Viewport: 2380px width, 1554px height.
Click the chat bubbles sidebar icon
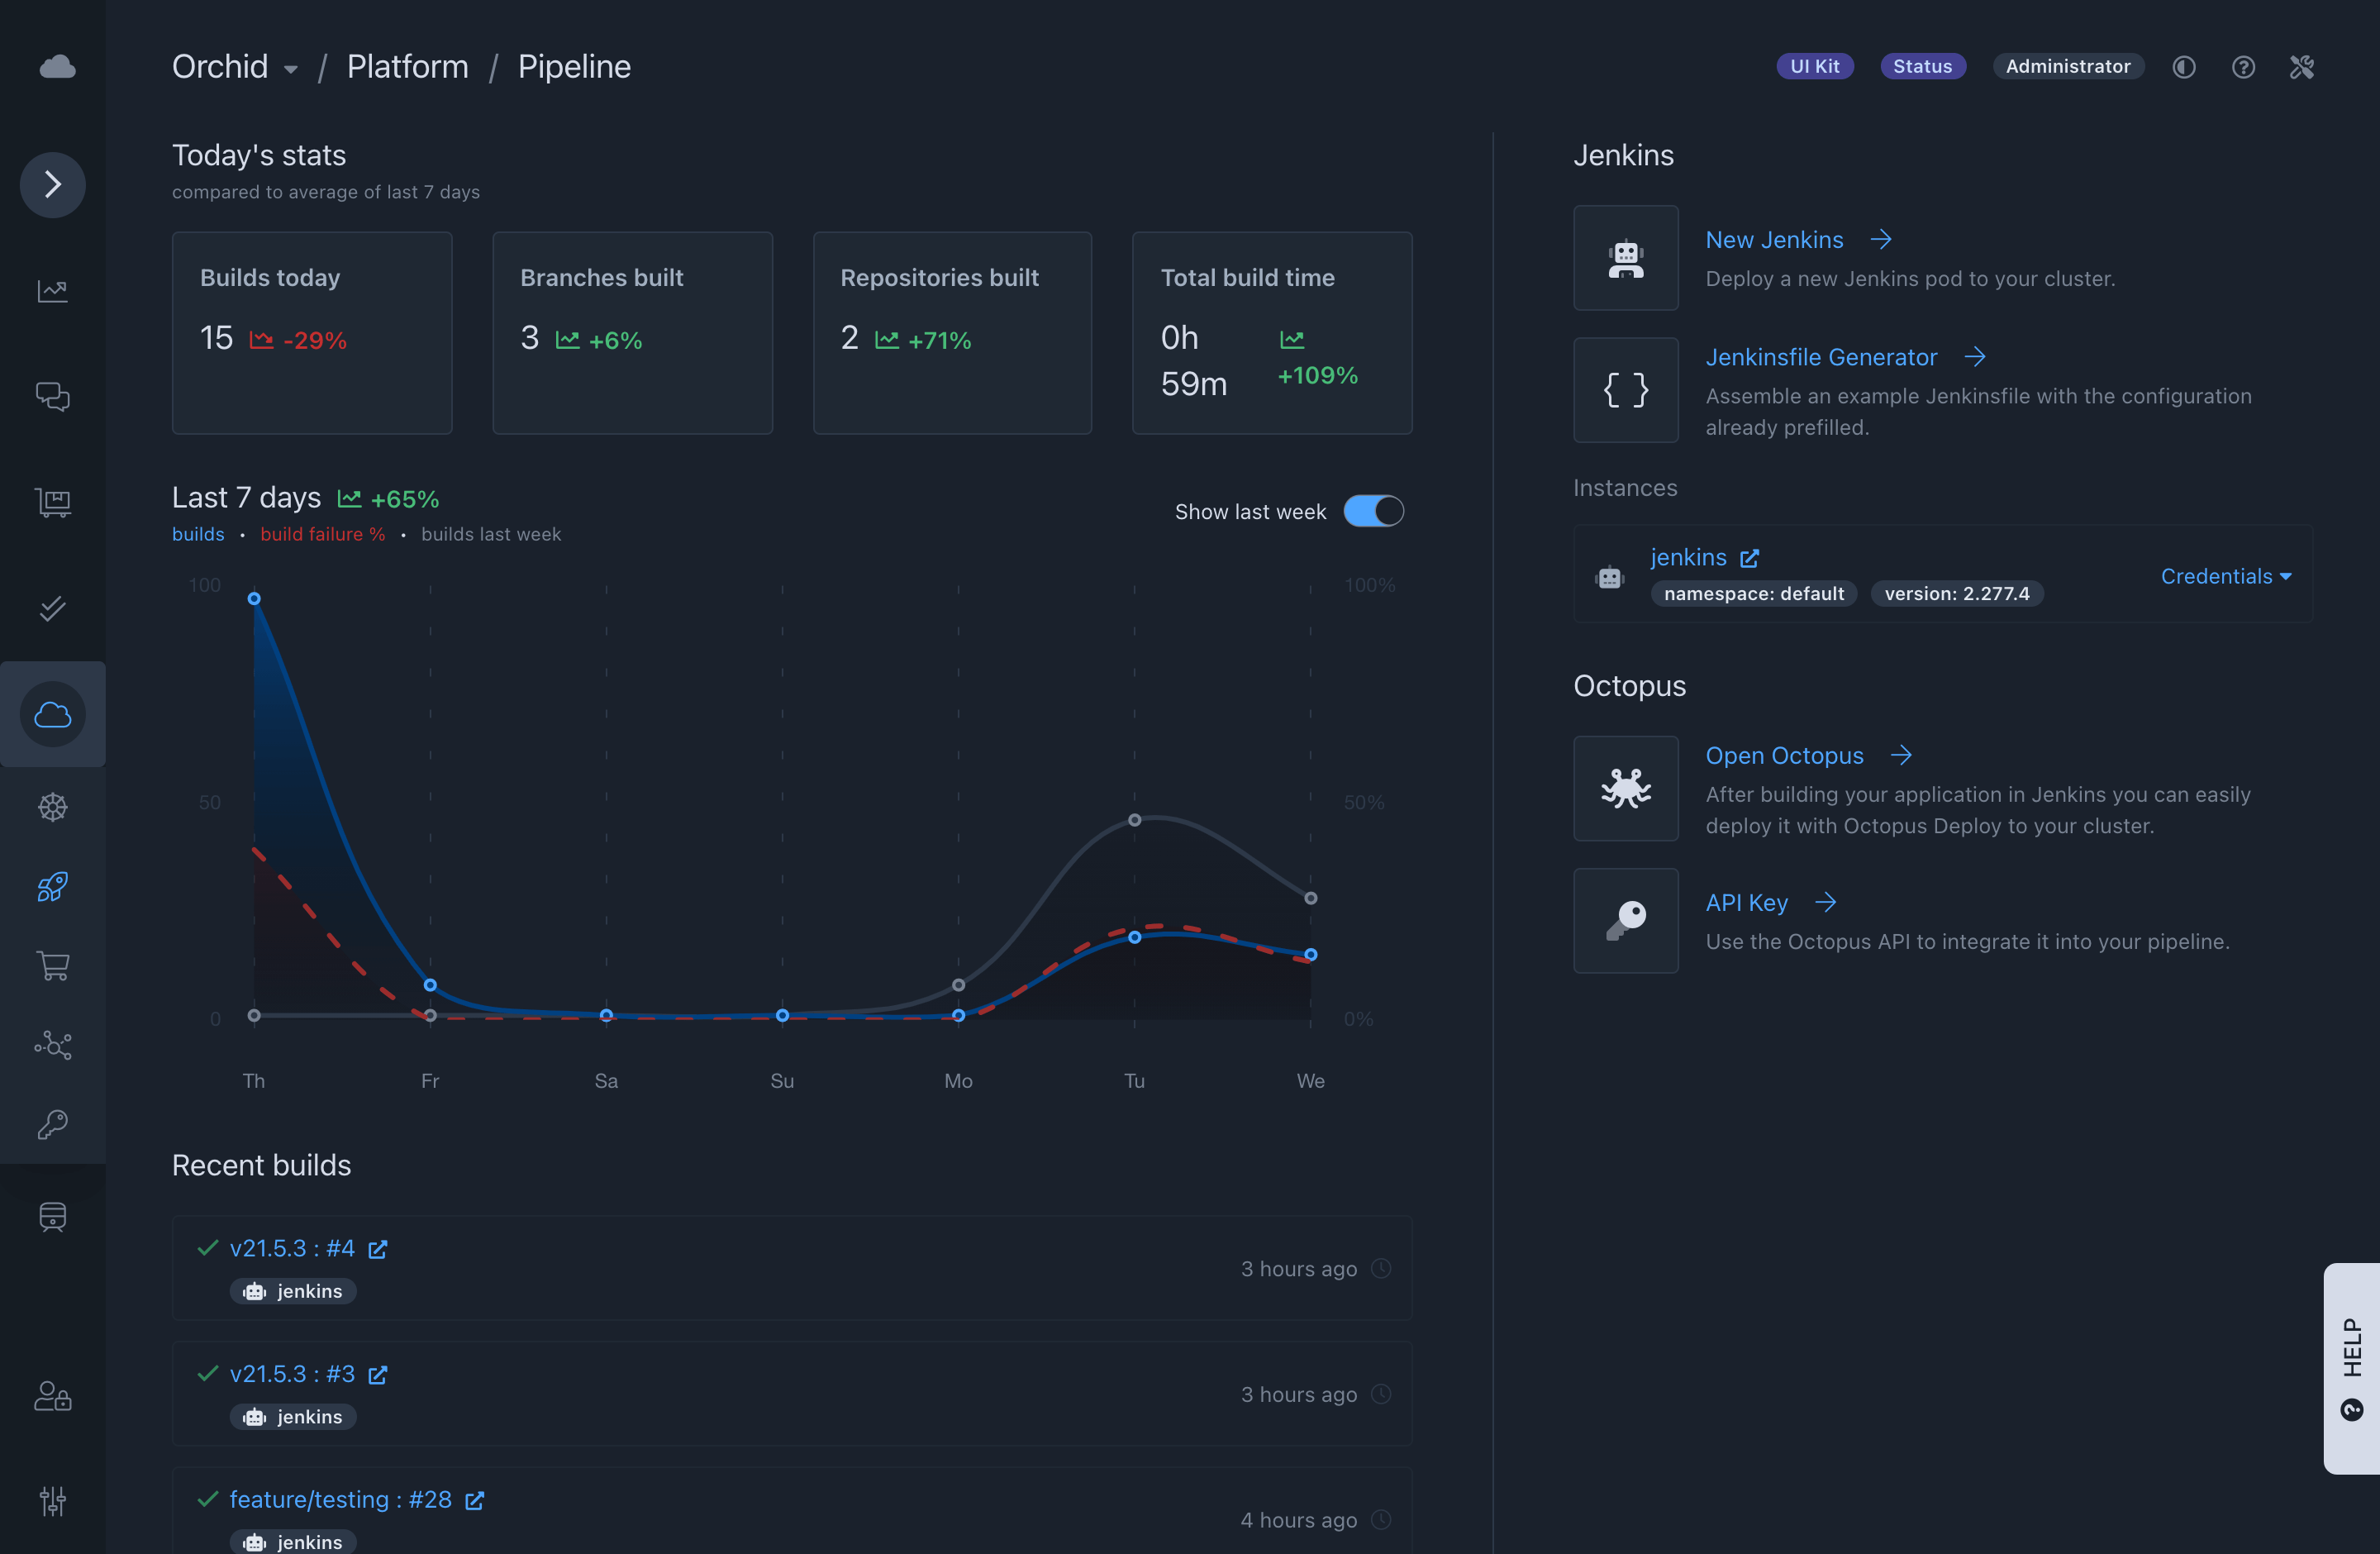coord(53,396)
